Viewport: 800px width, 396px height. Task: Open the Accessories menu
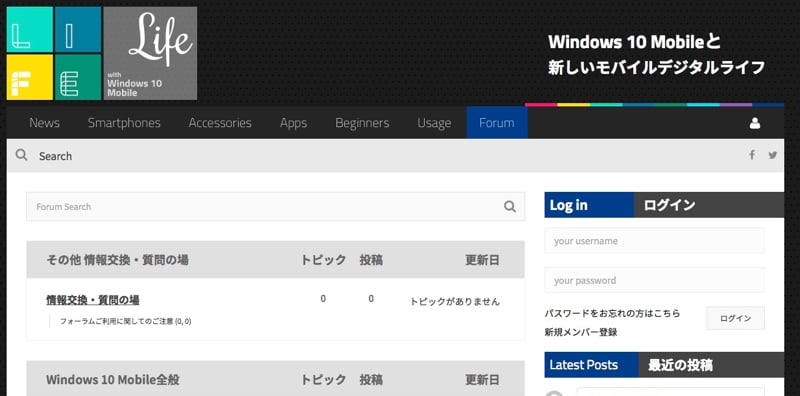pos(220,123)
